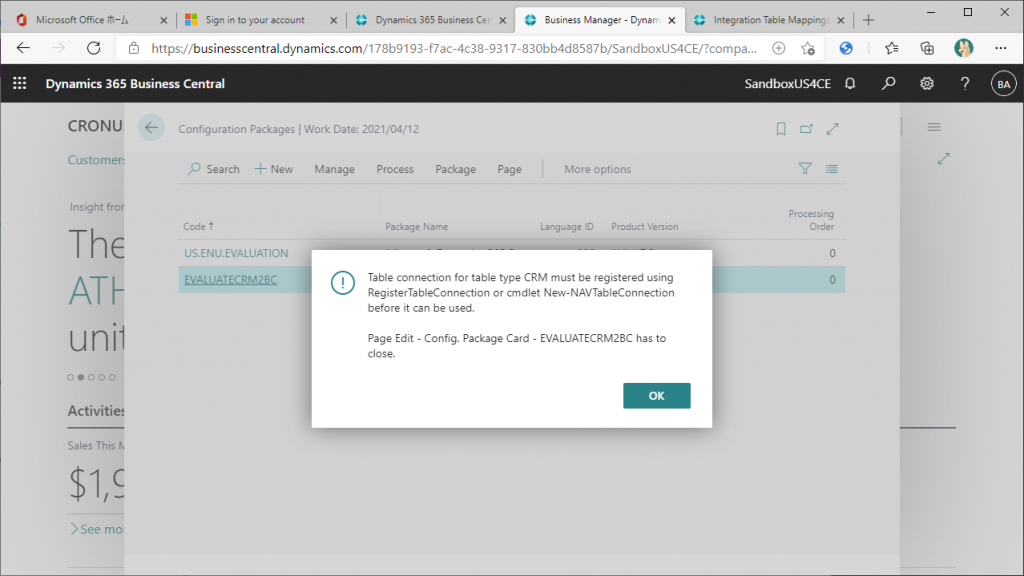Close the Microsoft Office browser tab
The image size is (1024, 576).
(163, 20)
